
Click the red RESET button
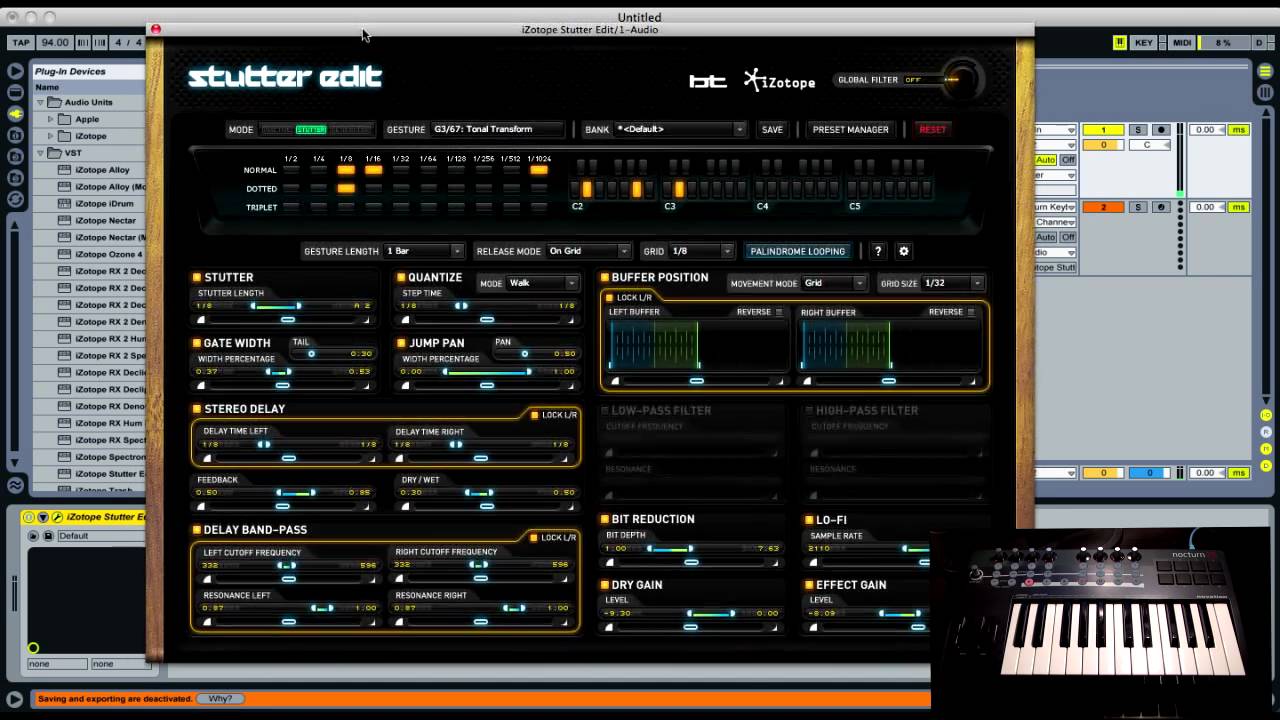[x=932, y=129]
